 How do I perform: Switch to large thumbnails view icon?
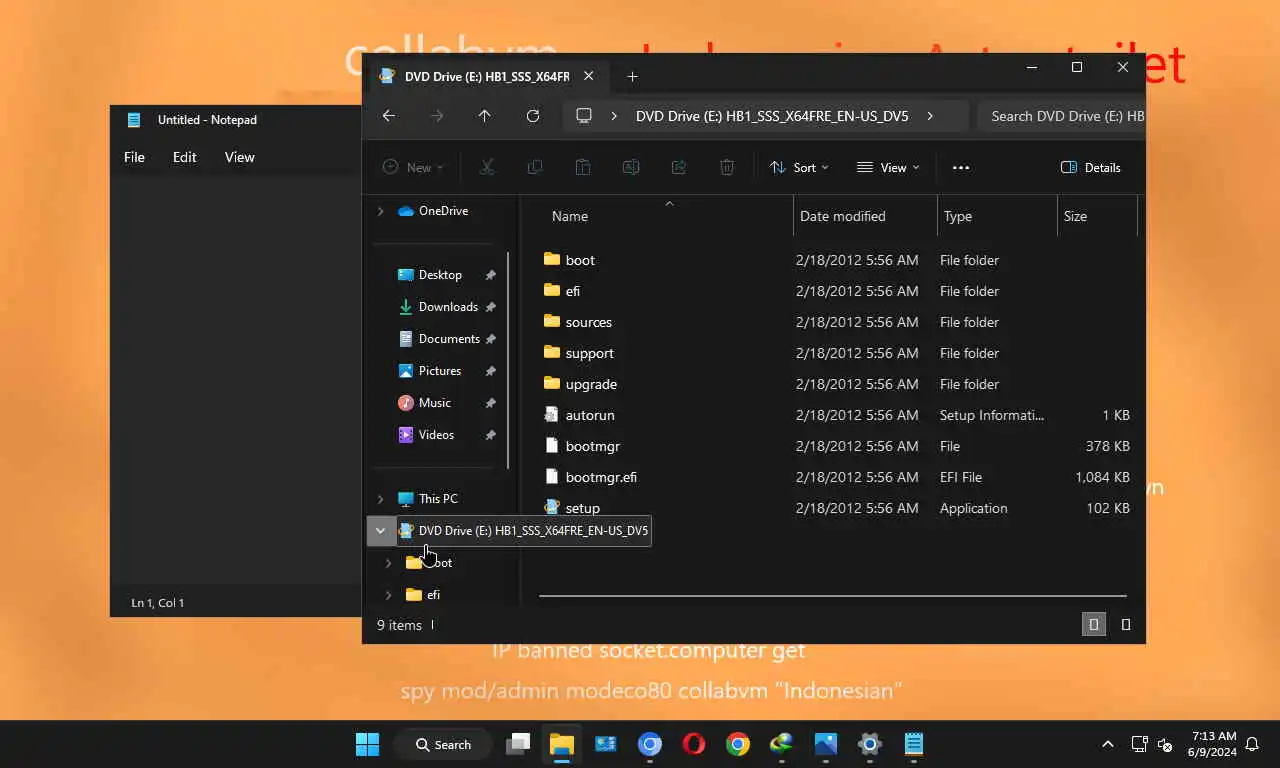coord(1126,624)
